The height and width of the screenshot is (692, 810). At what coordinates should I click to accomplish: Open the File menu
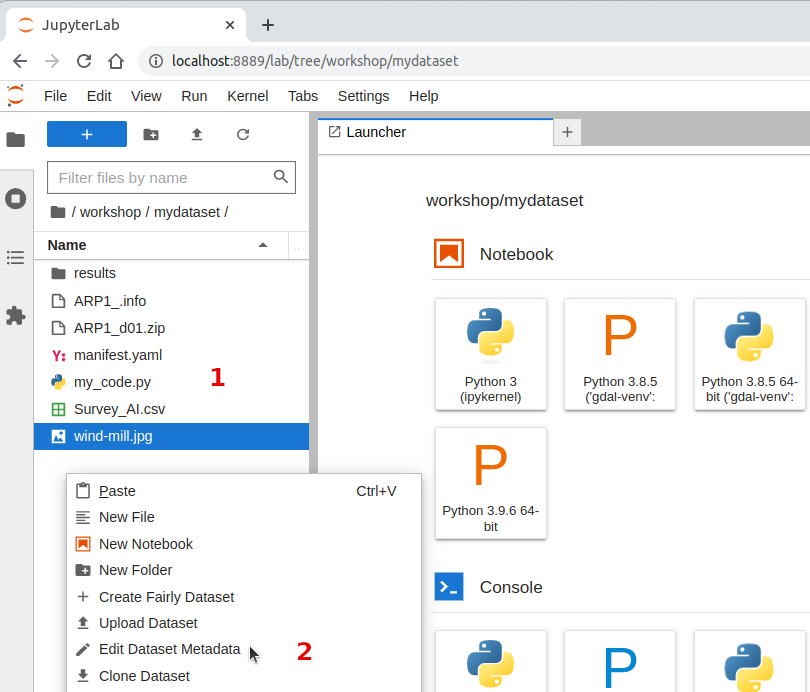[55, 96]
